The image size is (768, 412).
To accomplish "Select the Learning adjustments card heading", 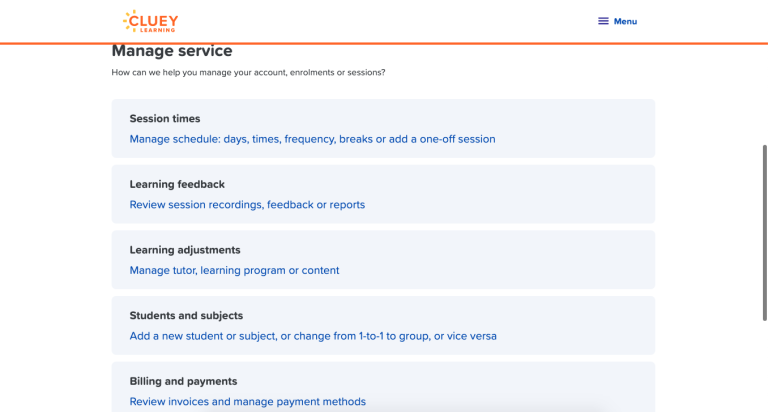I will tap(185, 250).
